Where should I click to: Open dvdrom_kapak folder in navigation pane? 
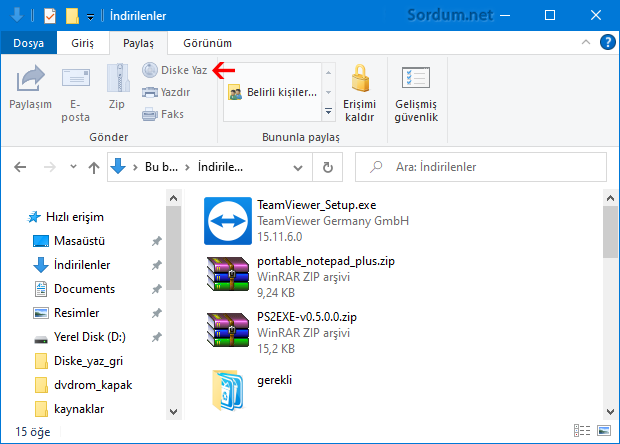(x=83, y=385)
